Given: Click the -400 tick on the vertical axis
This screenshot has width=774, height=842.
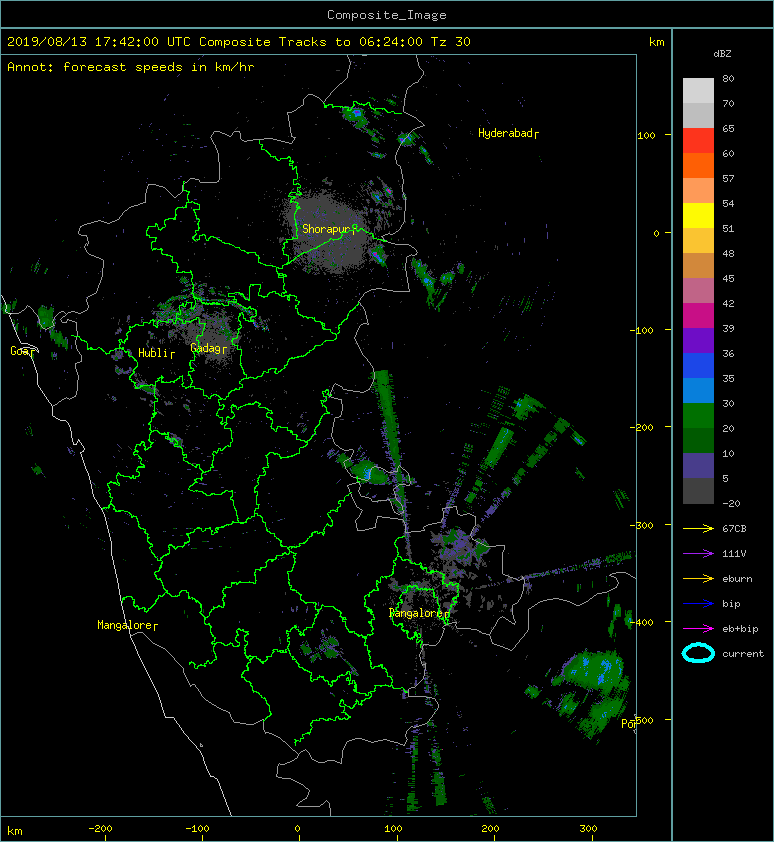Looking at the screenshot, I should 642,622.
